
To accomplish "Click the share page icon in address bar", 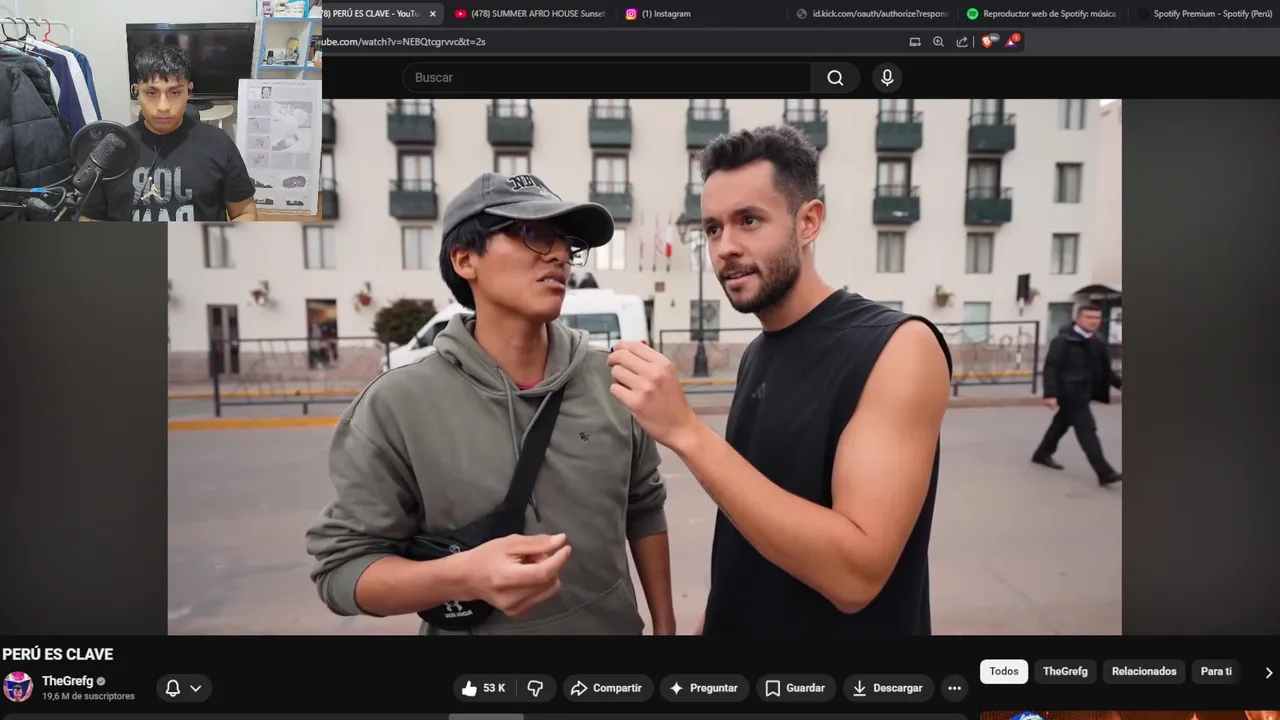I will [962, 42].
